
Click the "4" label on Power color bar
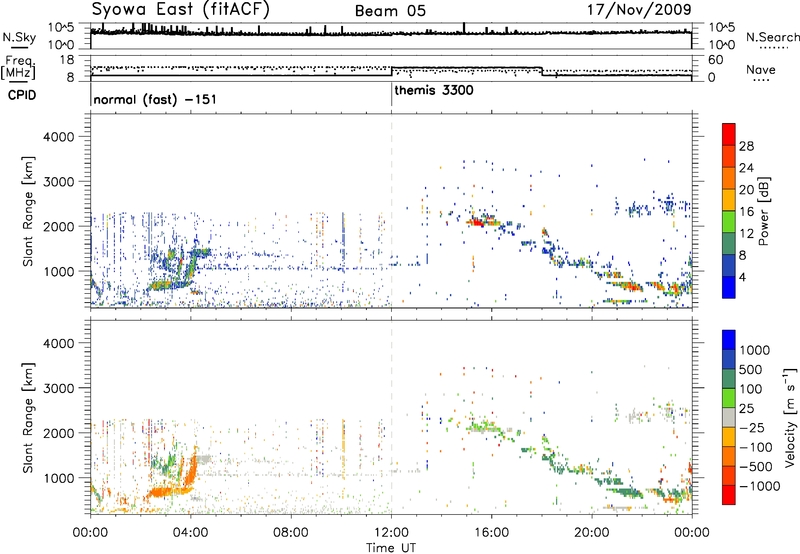[742, 278]
